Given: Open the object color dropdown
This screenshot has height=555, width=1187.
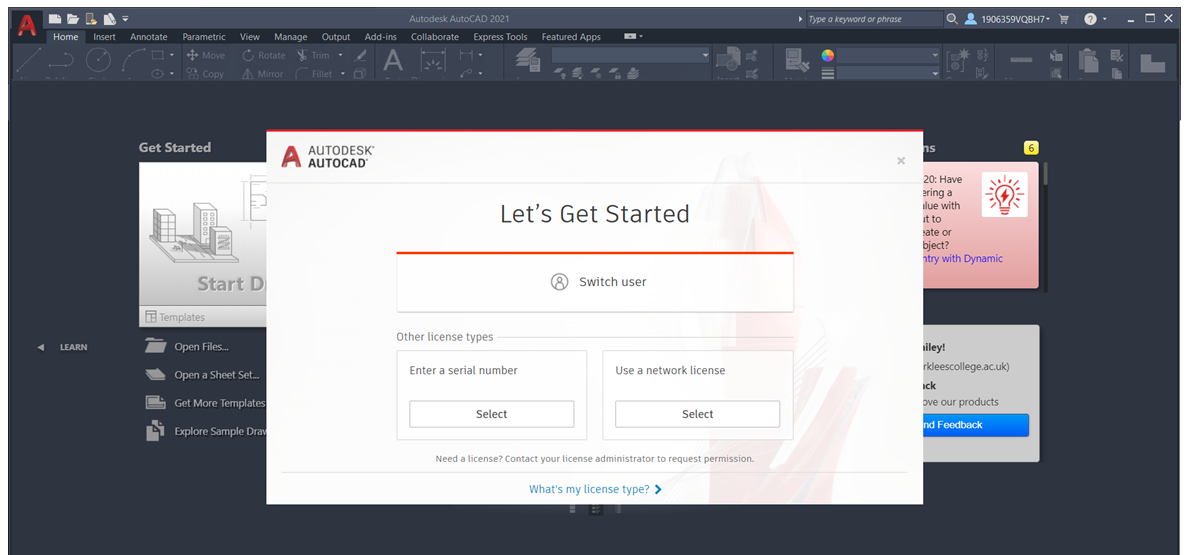Looking at the screenshot, I should [935, 55].
